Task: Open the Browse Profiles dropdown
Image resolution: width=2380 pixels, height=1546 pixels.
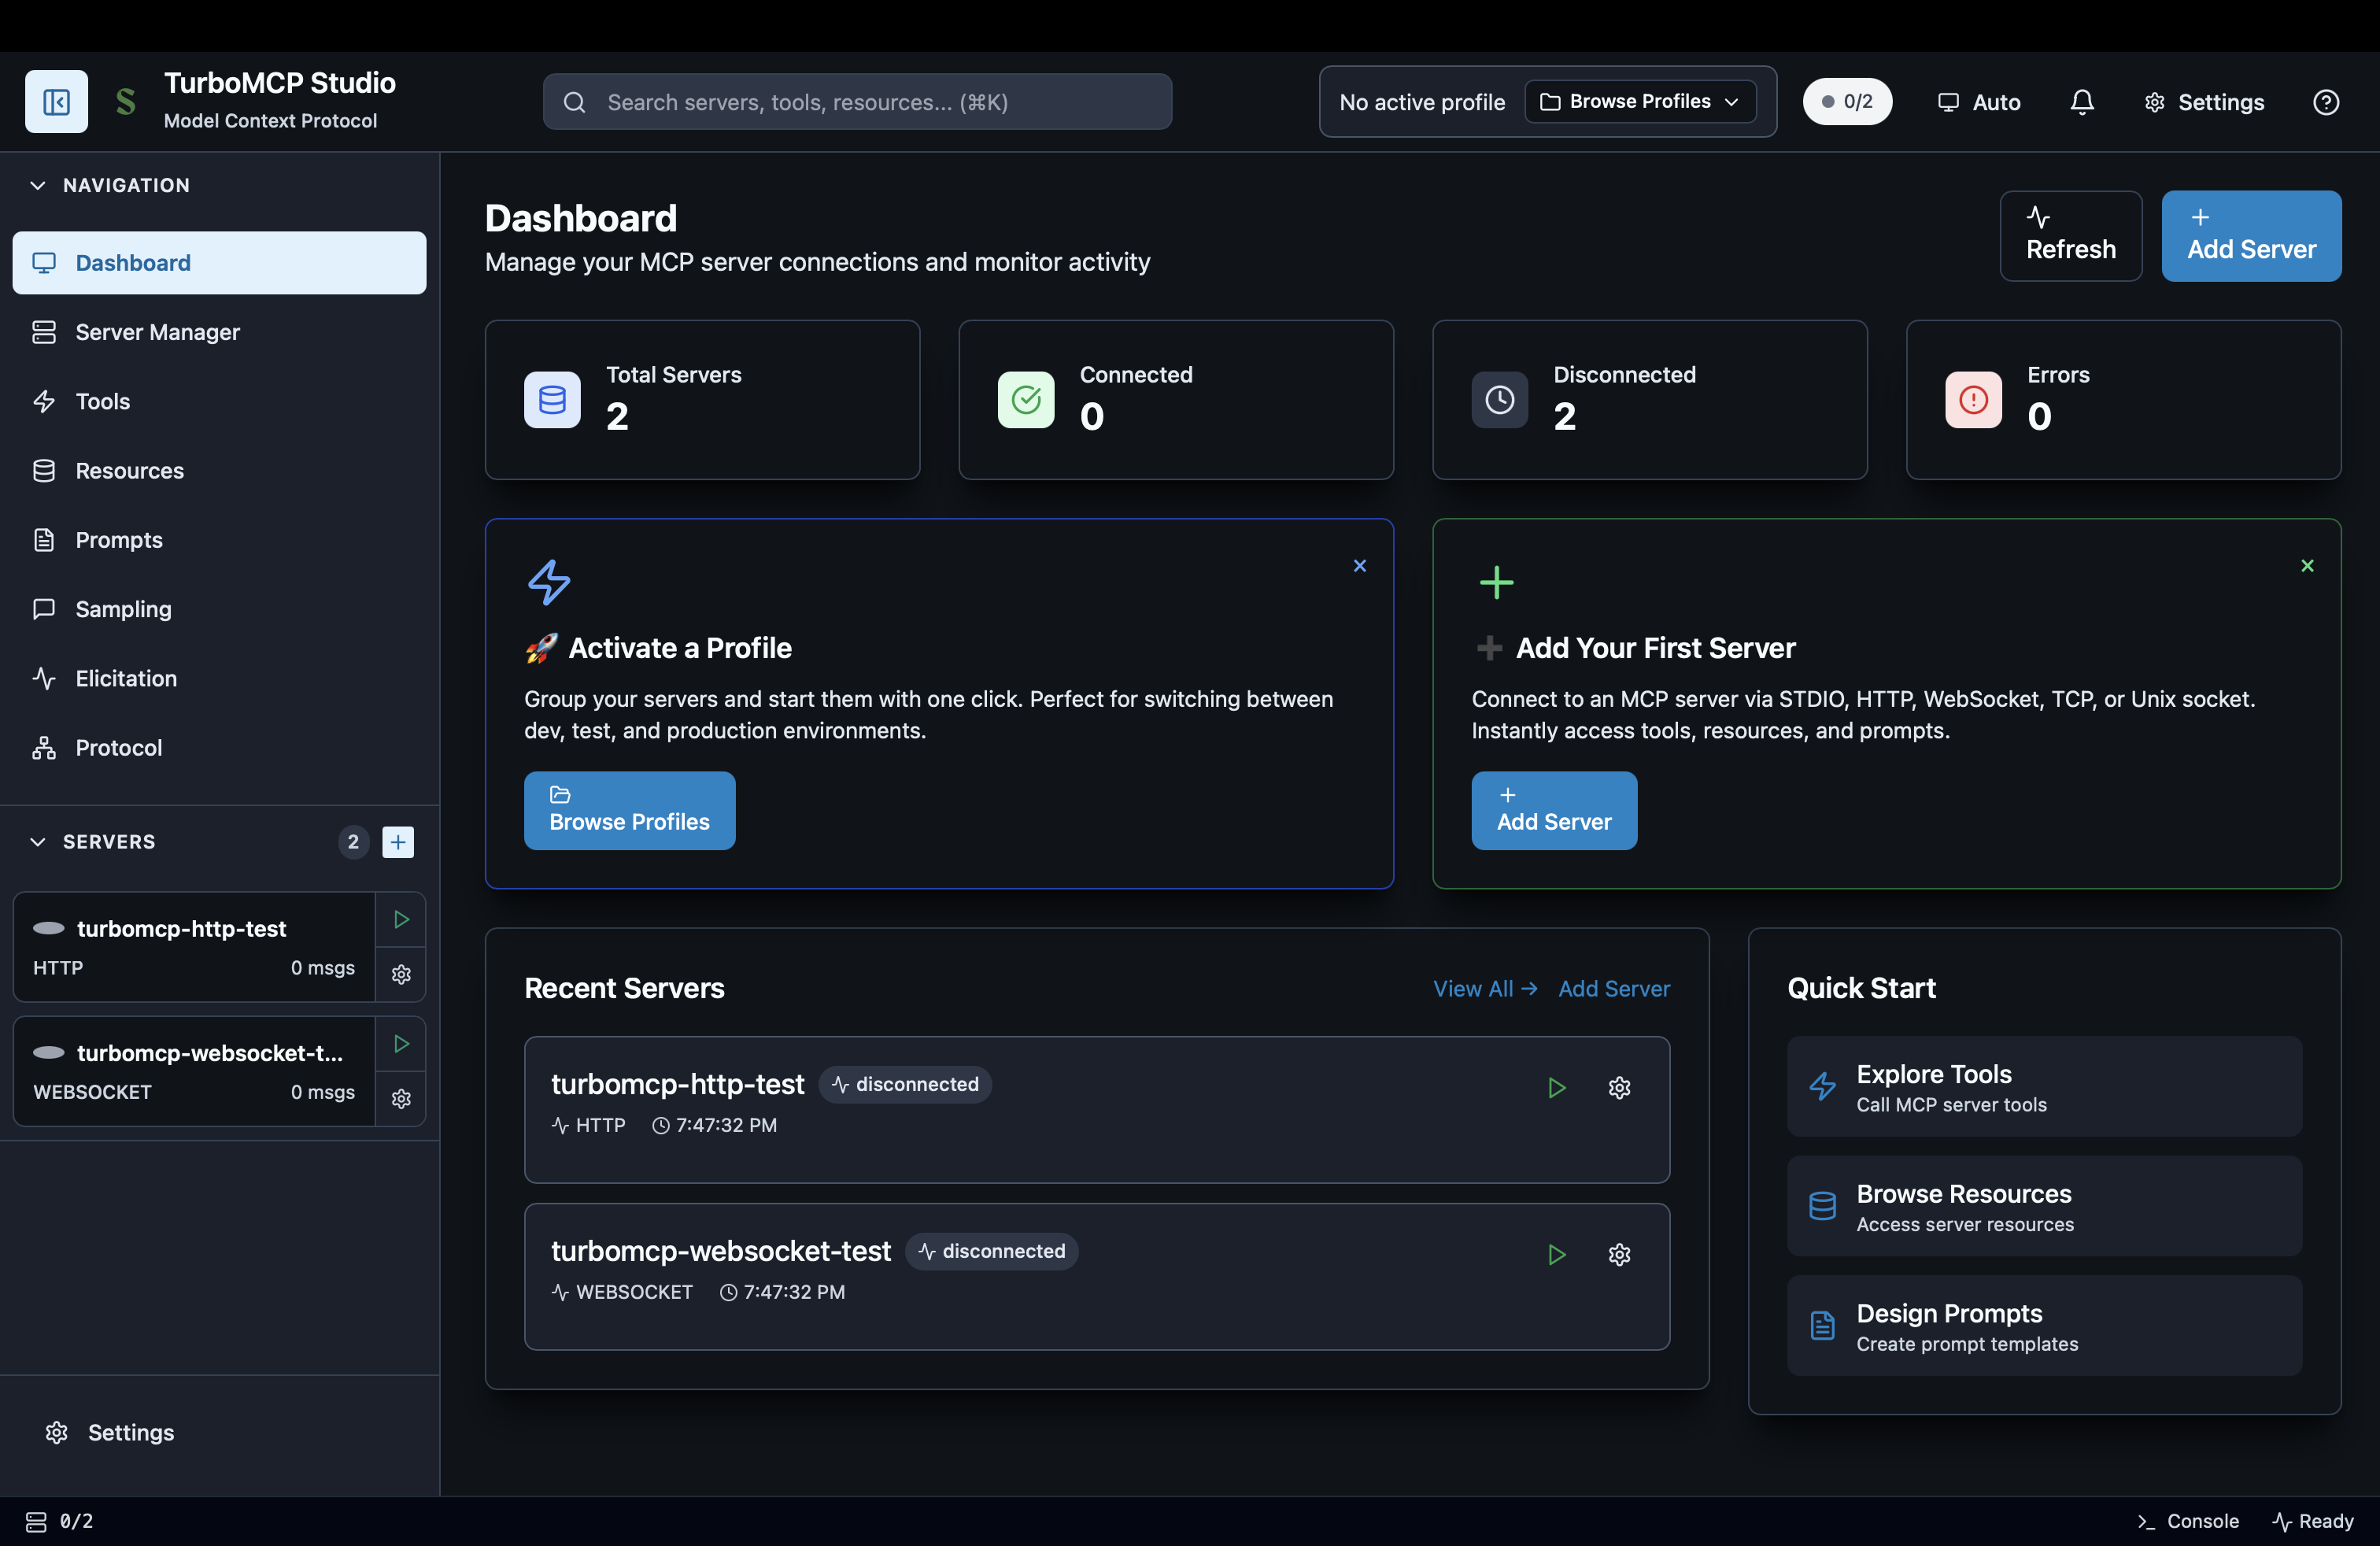Action: [x=1639, y=101]
